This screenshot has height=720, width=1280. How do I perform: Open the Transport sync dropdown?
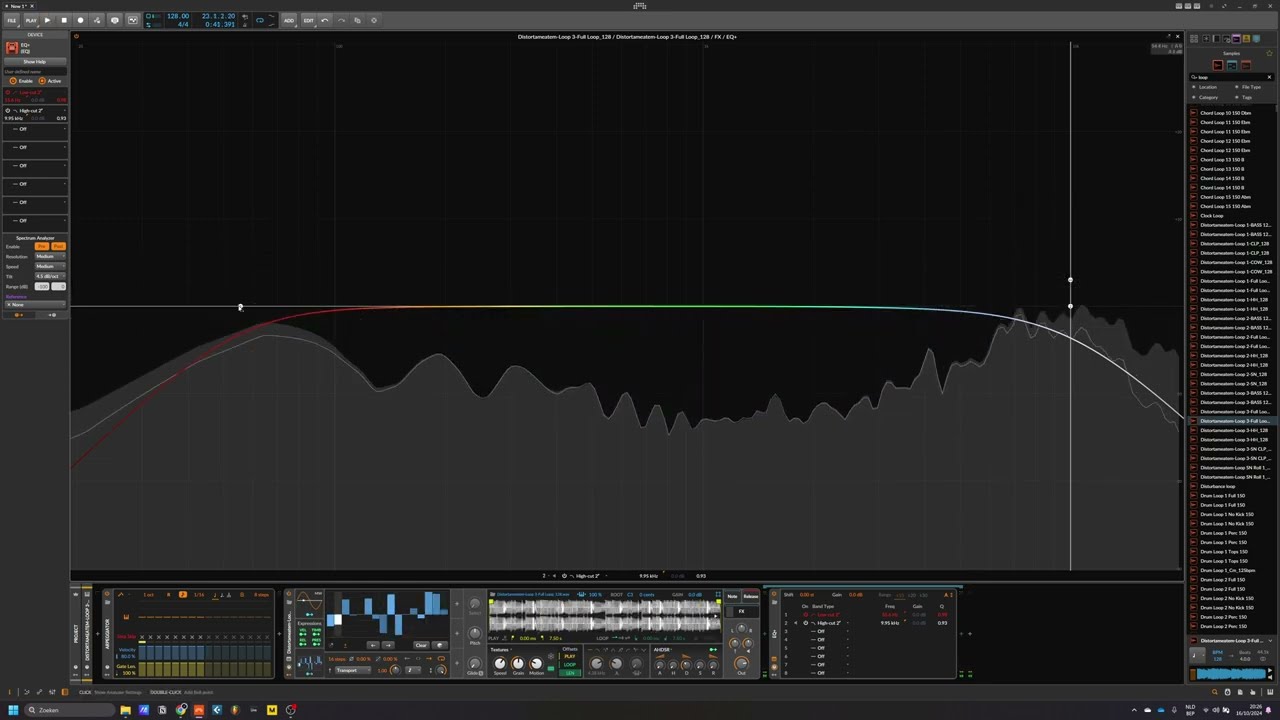tap(353, 670)
